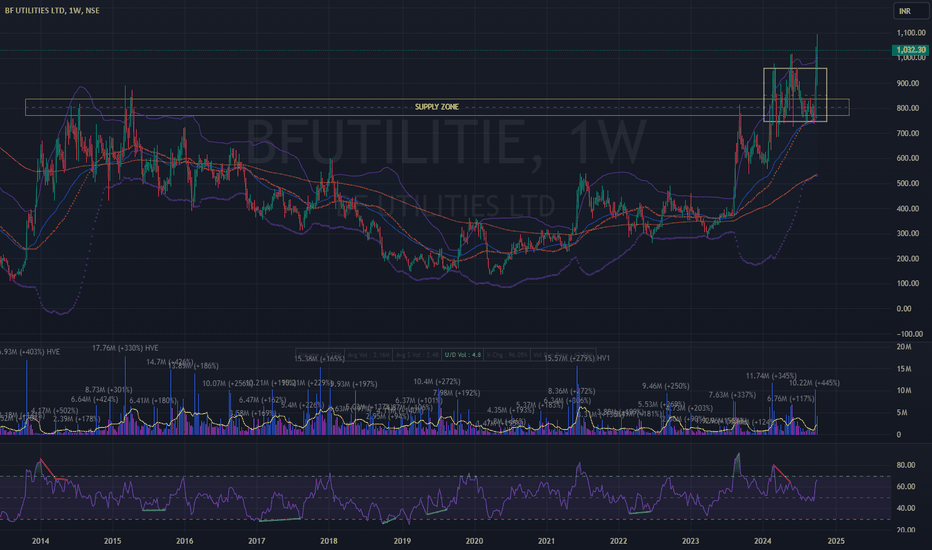Click the 0.00 level on the price axis
This screenshot has height=550, width=932.
tap(904, 309)
